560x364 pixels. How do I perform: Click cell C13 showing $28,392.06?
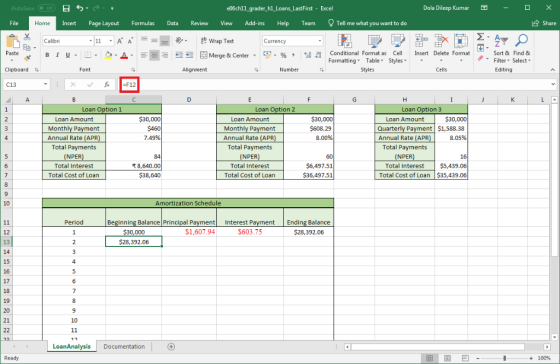click(134, 242)
